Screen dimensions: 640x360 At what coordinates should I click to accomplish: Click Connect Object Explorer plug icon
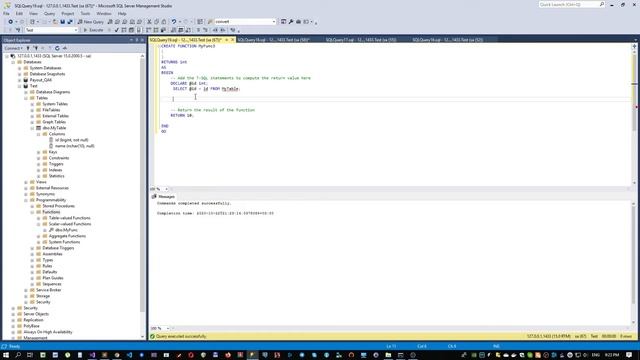click(x=28, y=48)
